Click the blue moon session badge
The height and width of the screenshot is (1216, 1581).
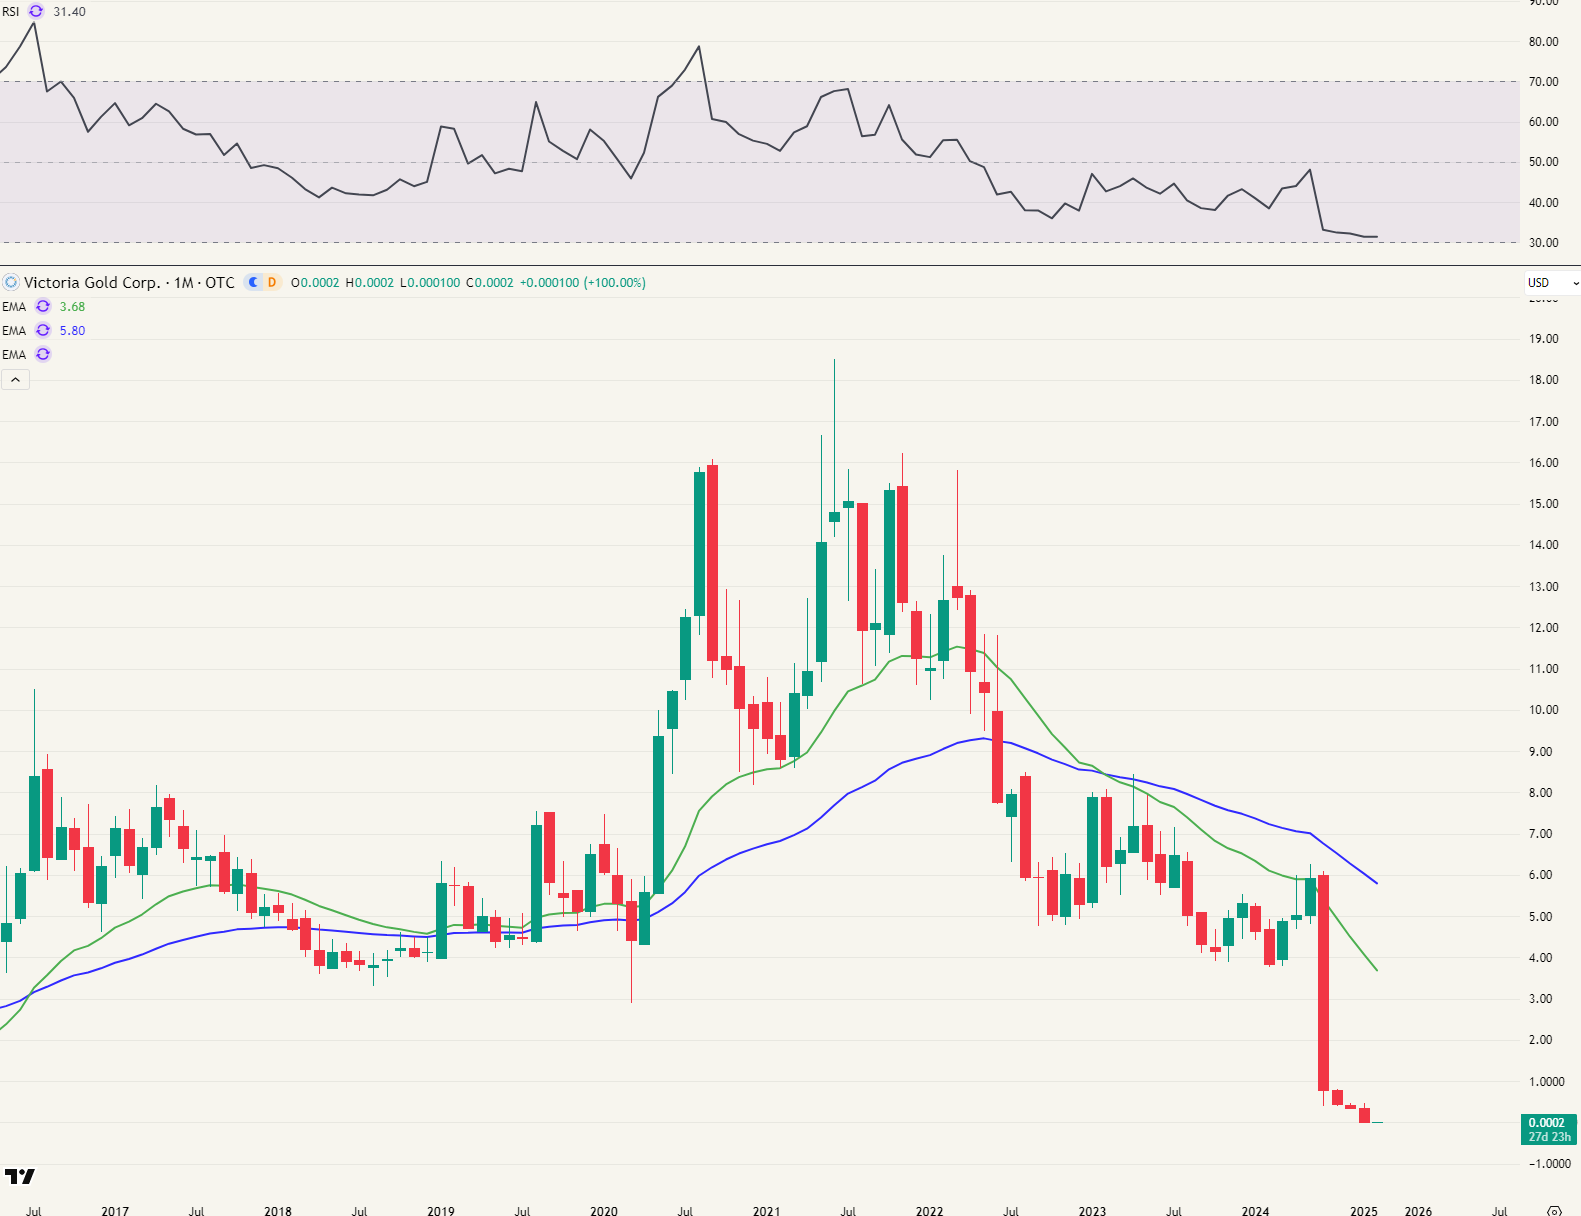(254, 283)
